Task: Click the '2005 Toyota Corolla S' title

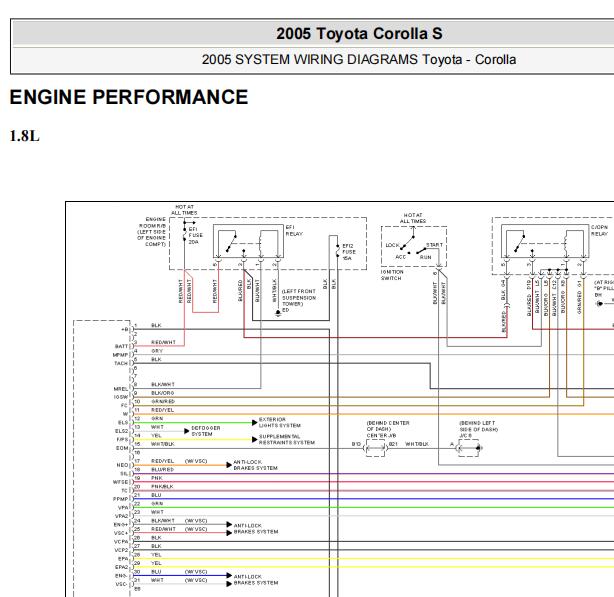Action: point(359,33)
